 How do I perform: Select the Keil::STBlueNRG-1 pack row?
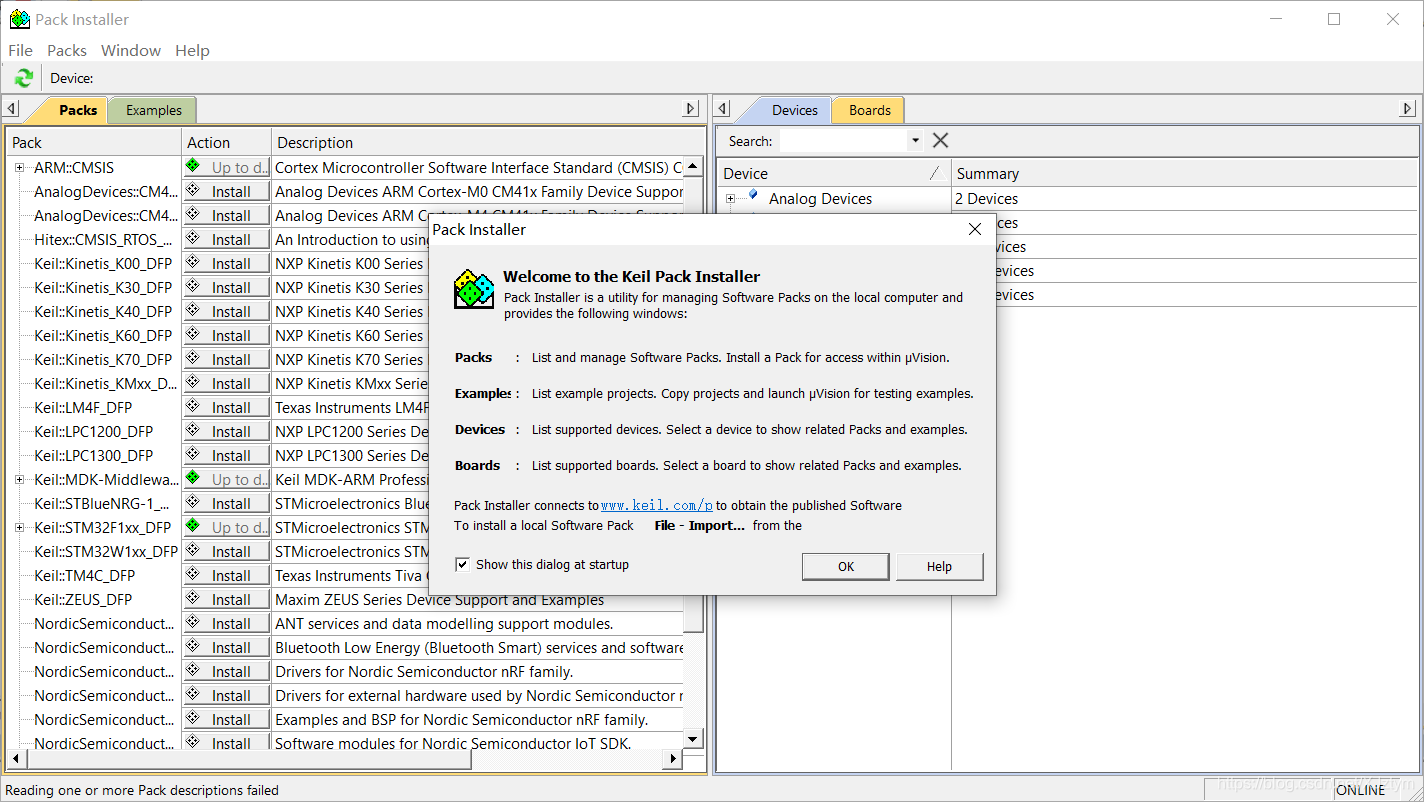point(102,504)
